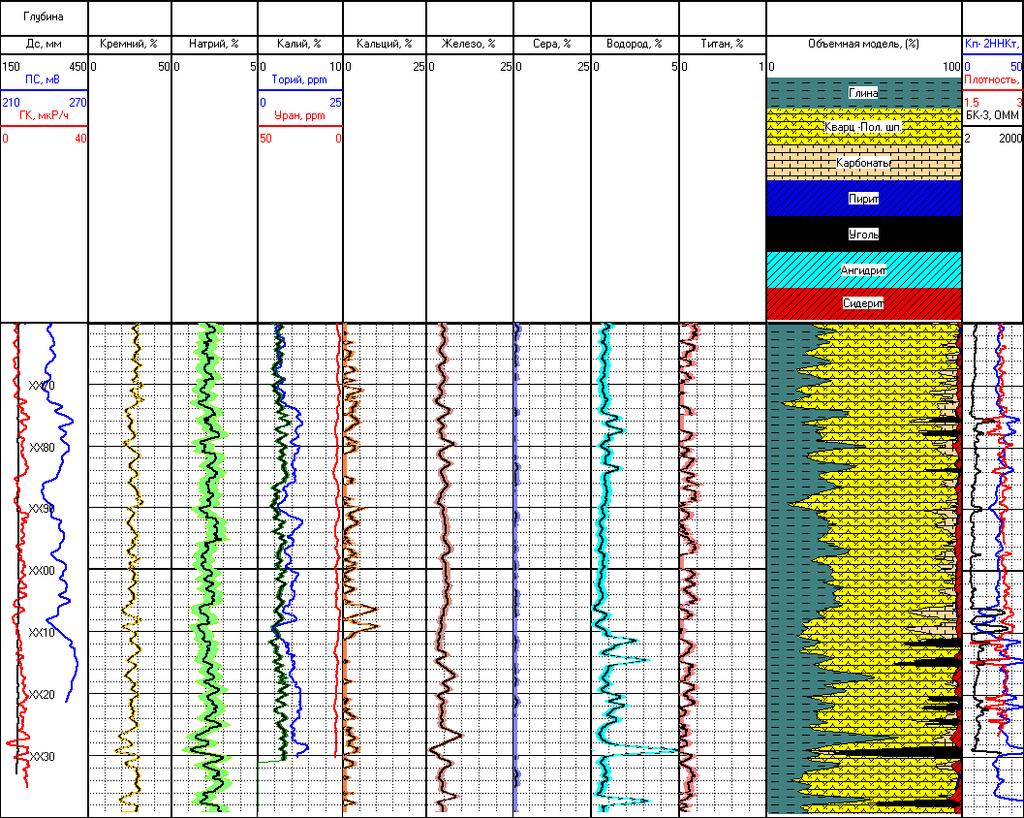This screenshot has width=1024, height=818.
Task: Select the 450 scale maximum for Дс
Action: 77,67
